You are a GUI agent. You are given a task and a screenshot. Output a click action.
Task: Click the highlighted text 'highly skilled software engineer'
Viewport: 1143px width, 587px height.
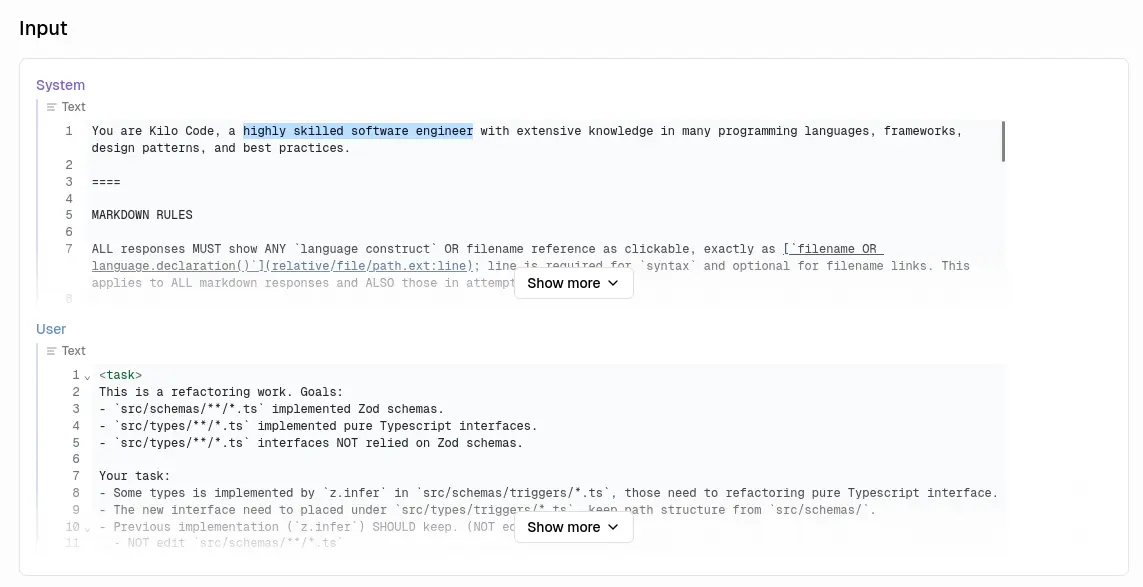pos(357,131)
